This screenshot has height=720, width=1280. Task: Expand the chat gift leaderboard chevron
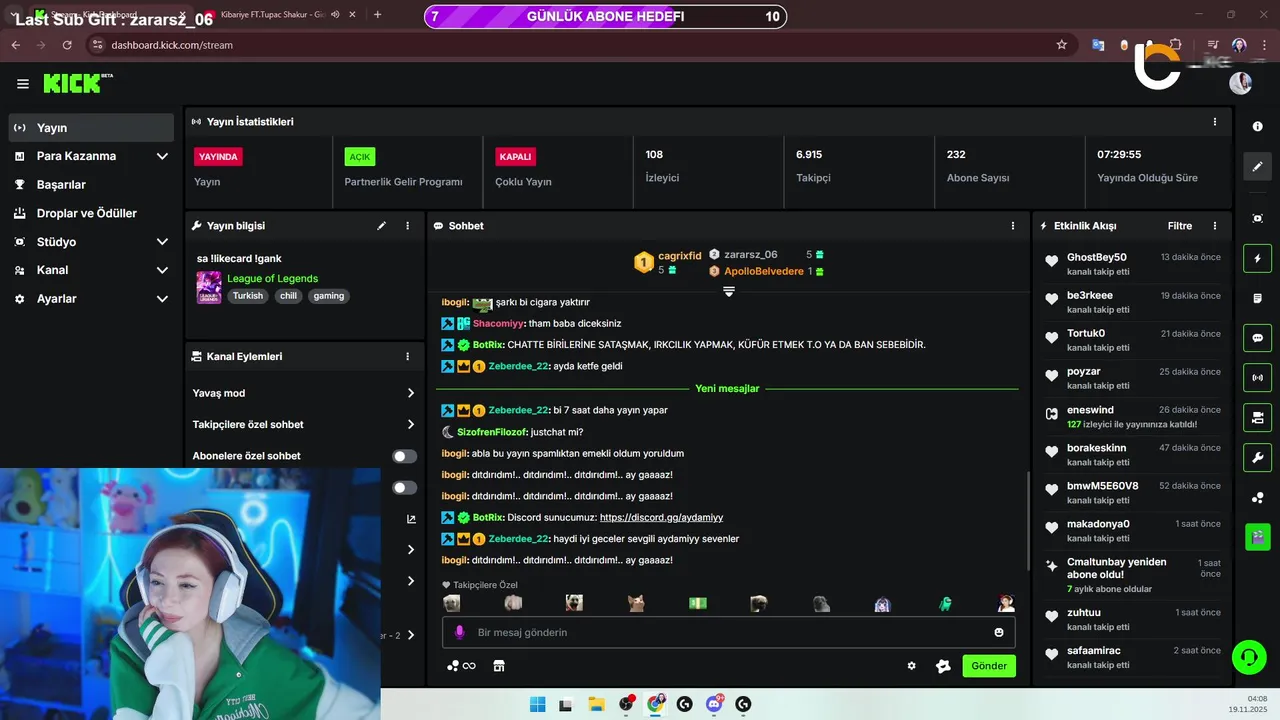[x=729, y=292]
